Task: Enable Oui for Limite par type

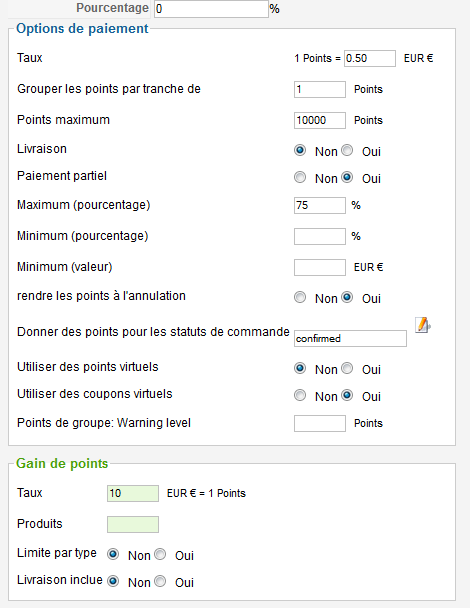Action: point(160,554)
